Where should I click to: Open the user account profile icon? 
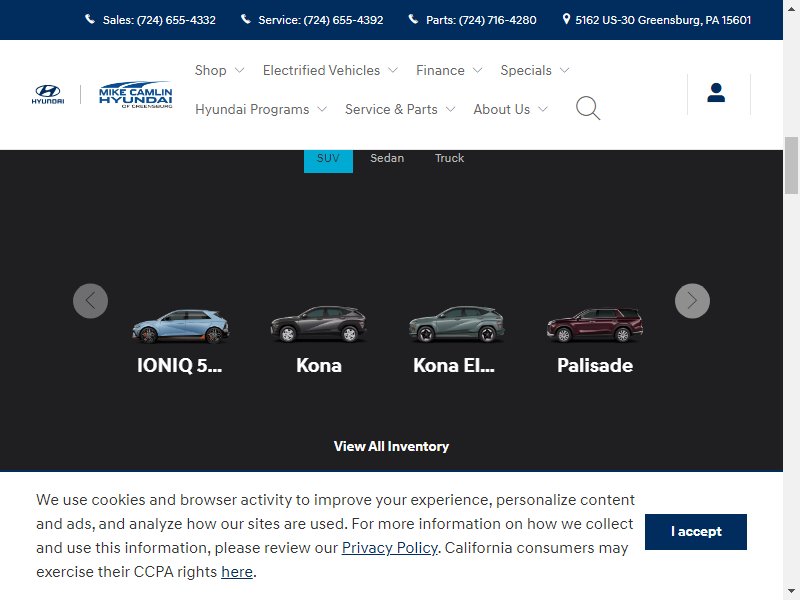click(x=716, y=93)
